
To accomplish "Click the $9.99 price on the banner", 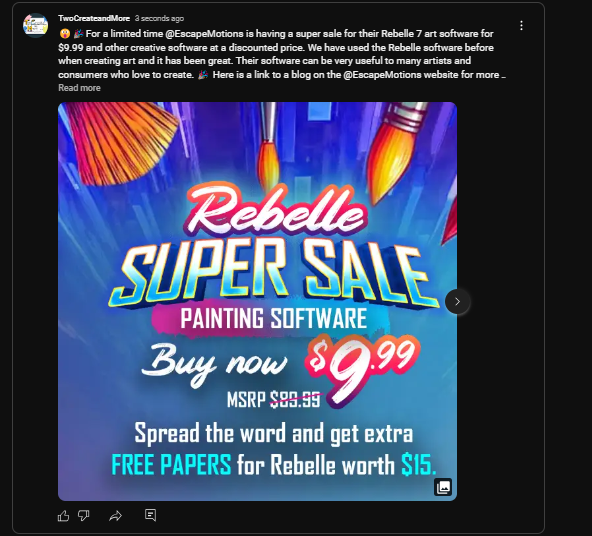I will [x=361, y=365].
